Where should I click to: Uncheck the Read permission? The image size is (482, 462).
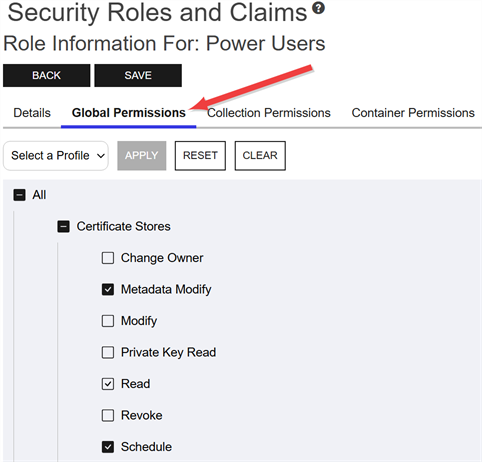click(108, 384)
